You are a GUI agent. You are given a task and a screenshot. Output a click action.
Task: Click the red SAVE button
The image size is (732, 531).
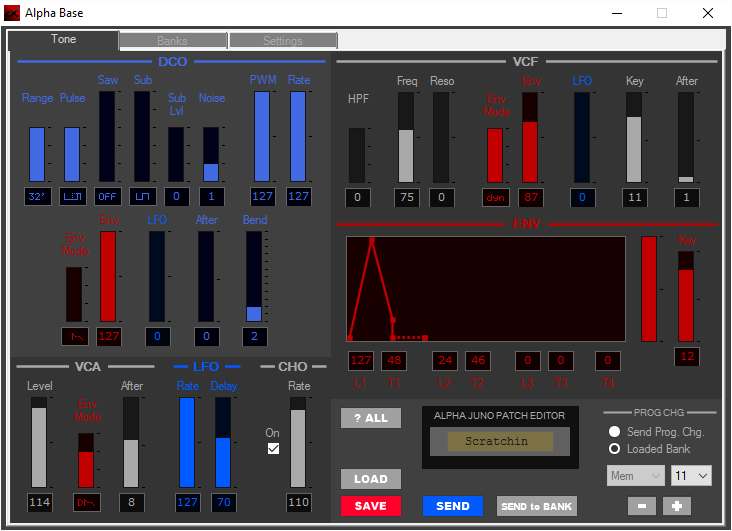point(371,506)
